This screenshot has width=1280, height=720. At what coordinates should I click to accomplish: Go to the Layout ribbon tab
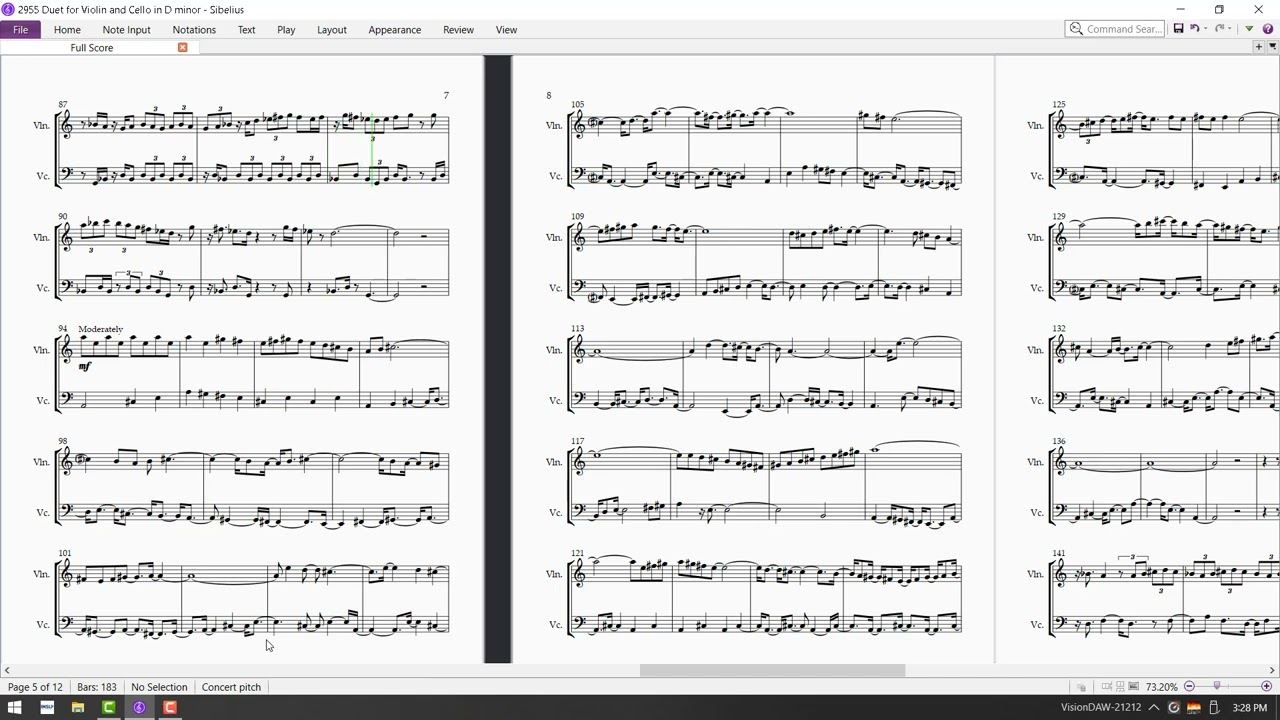tap(332, 30)
